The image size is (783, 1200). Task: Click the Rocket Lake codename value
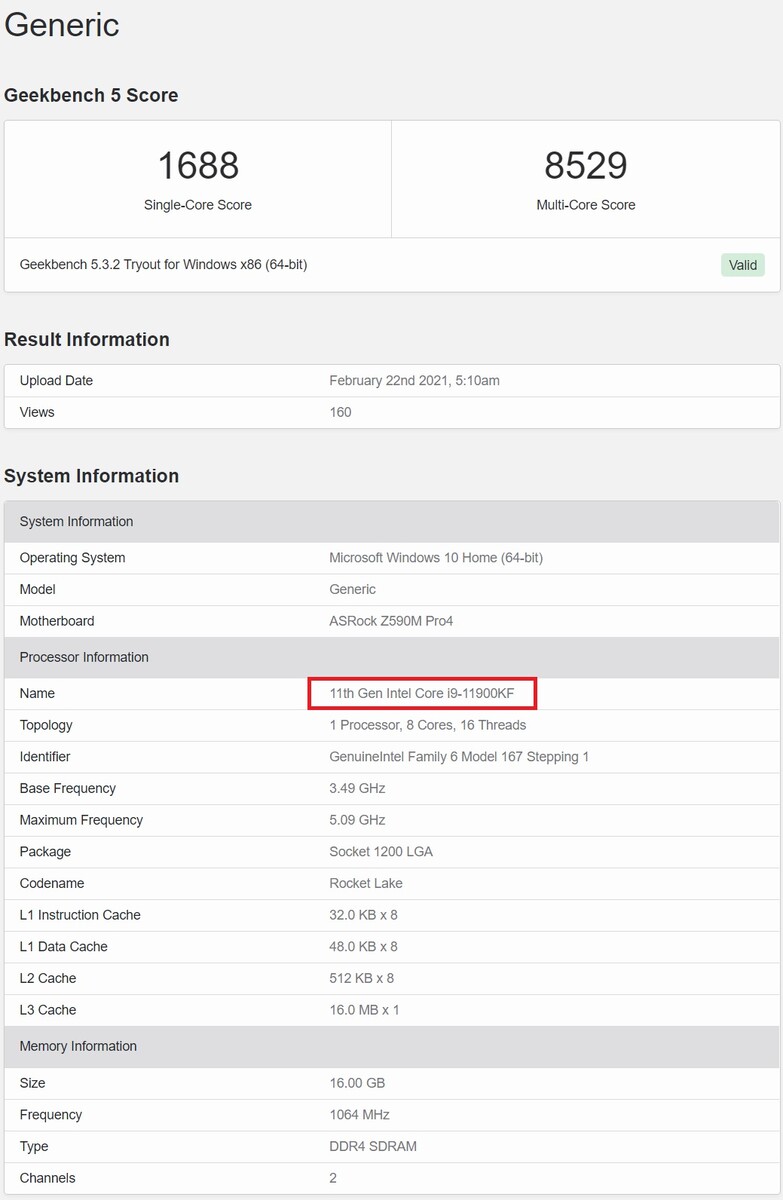point(366,883)
